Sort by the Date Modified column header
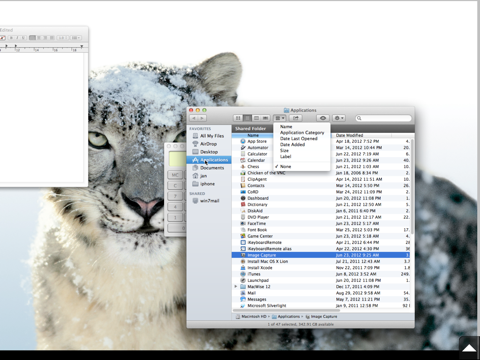480x360 pixels. tap(349, 135)
